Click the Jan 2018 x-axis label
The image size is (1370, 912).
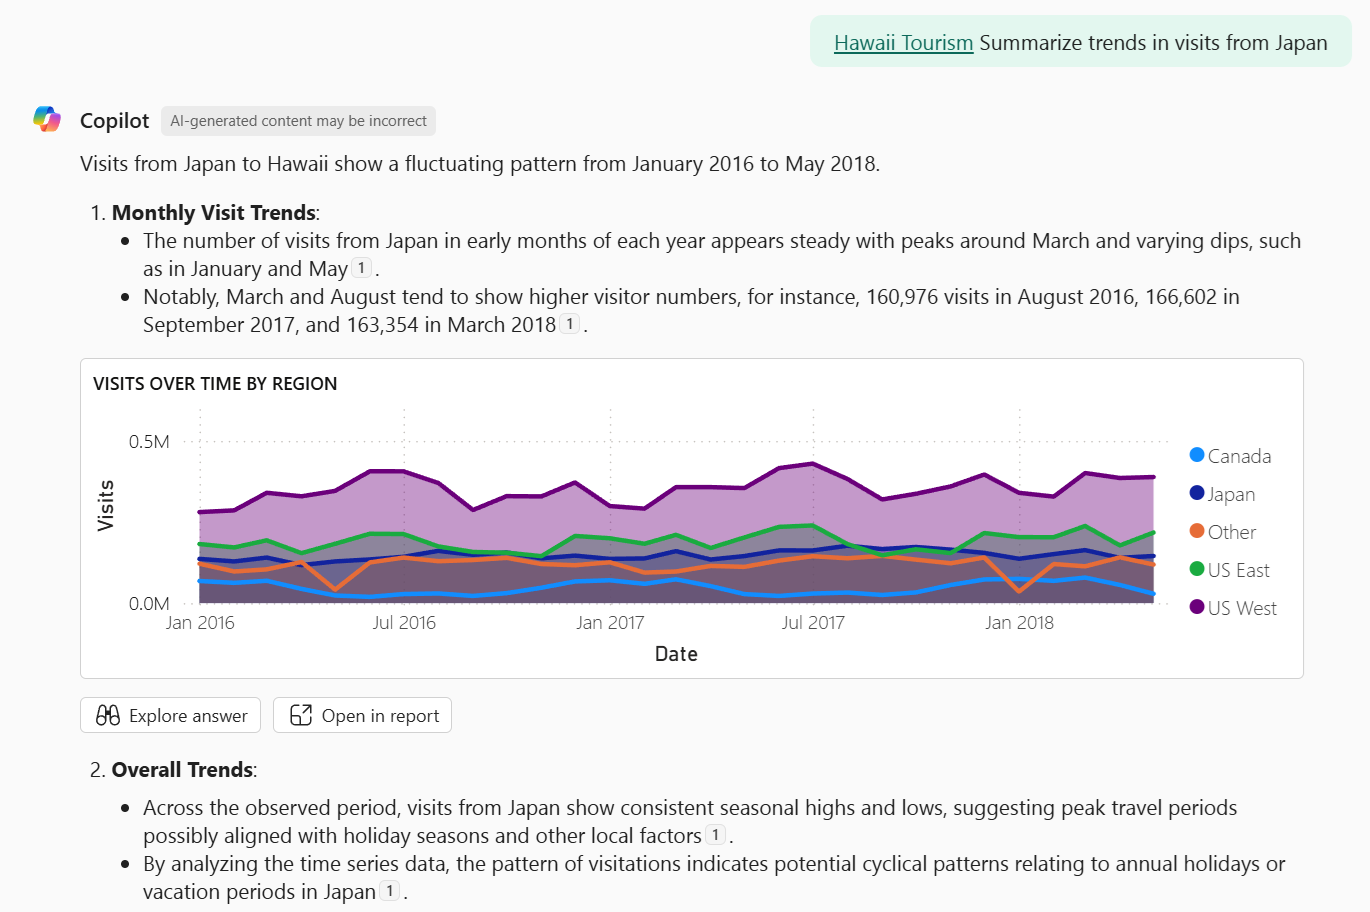point(1019,623)
